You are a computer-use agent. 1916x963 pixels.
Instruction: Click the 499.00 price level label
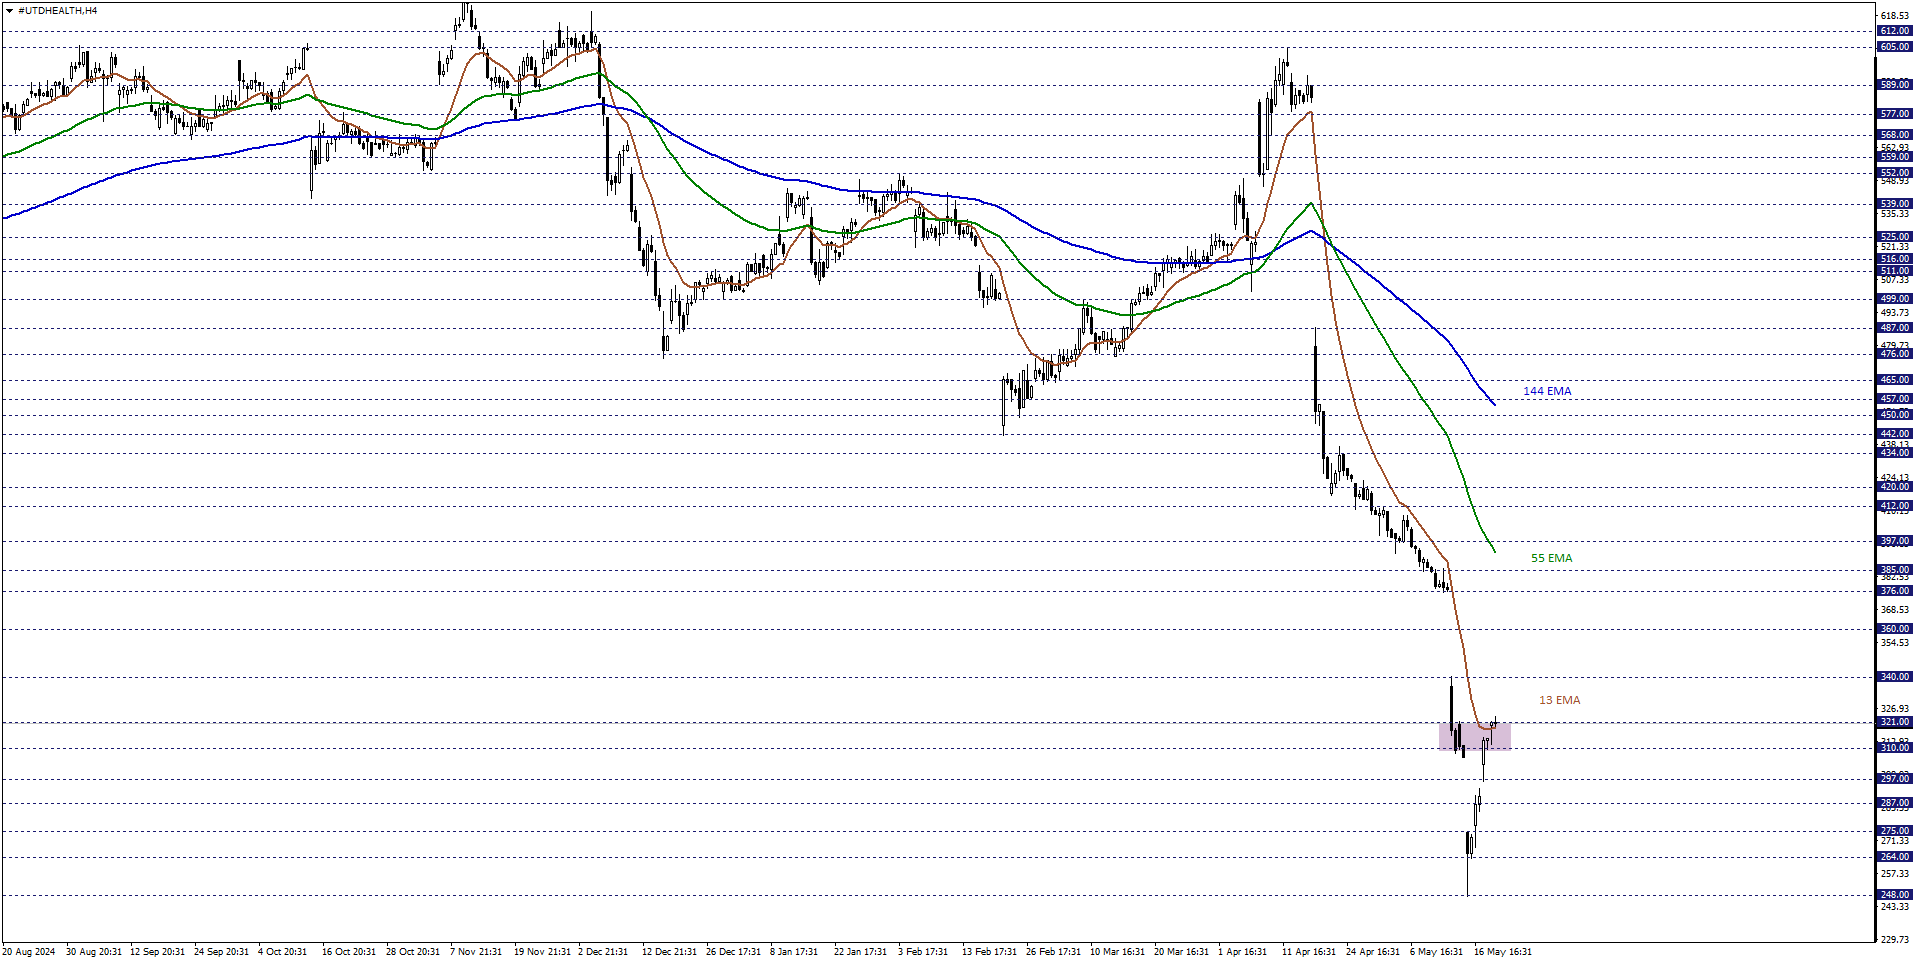point(1895,299)
